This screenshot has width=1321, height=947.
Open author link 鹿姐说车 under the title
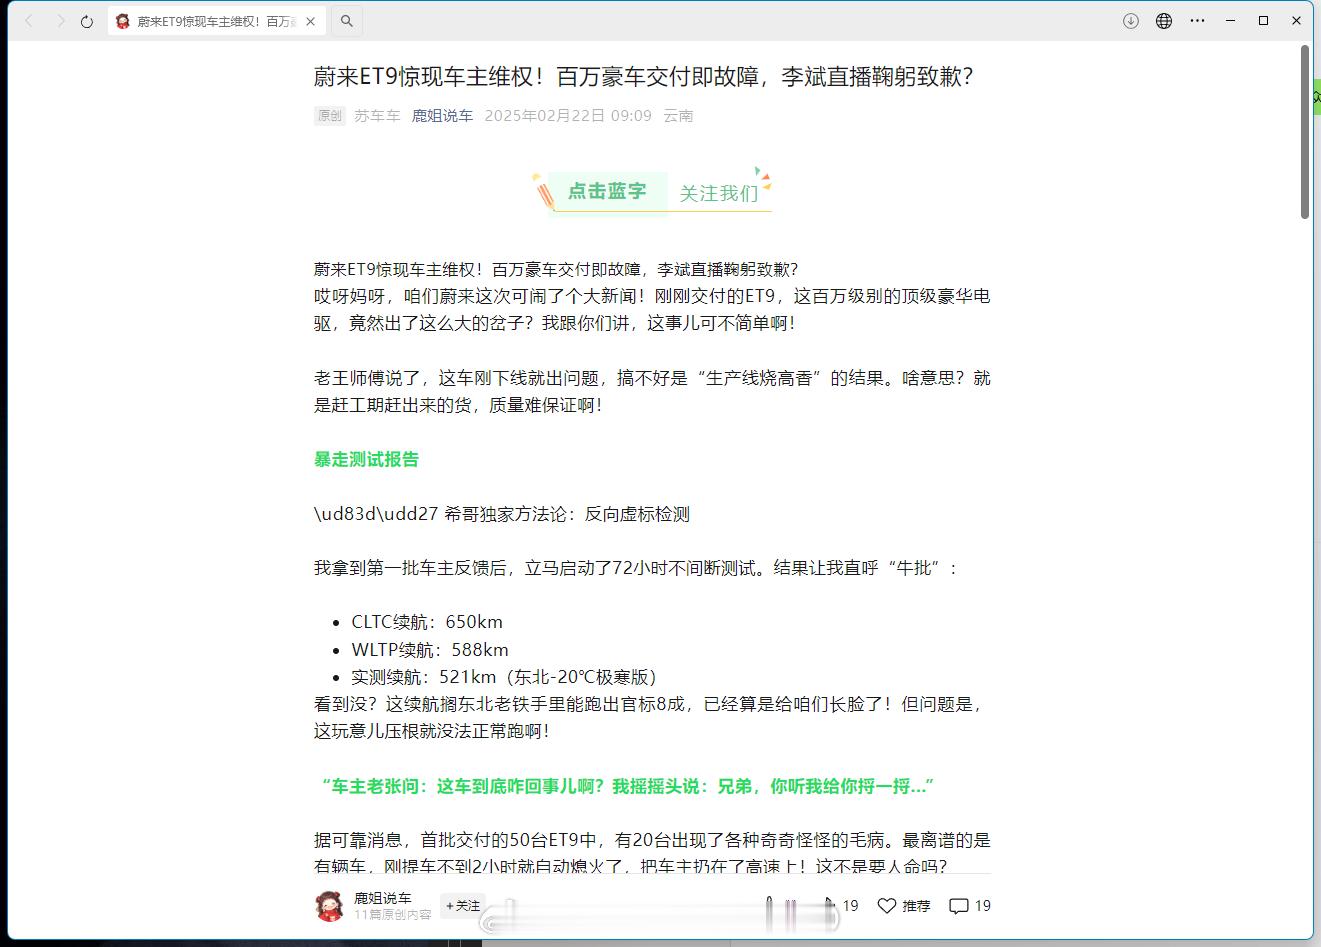coord(442,116)
